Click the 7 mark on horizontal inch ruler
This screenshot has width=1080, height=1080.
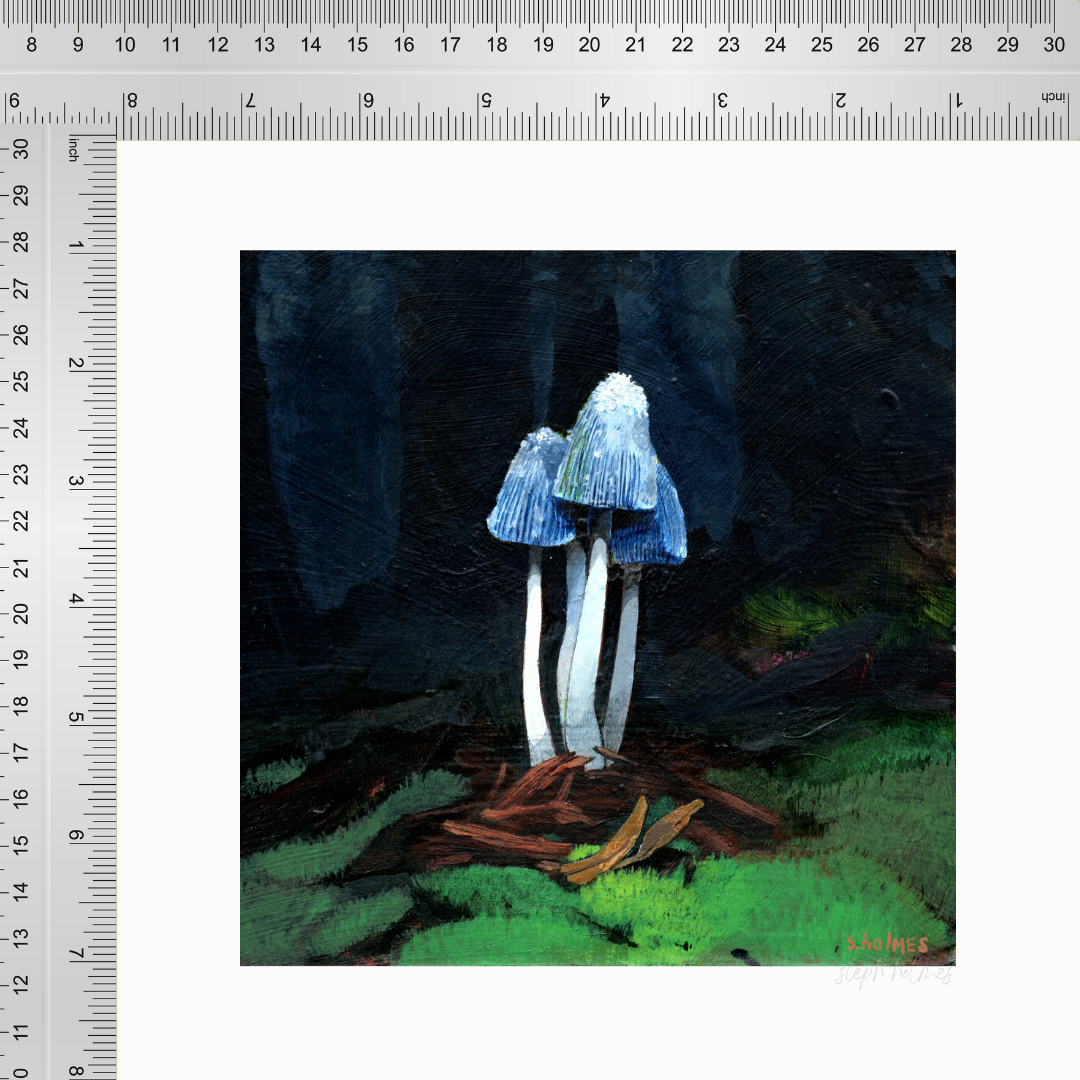pos(250,101)
